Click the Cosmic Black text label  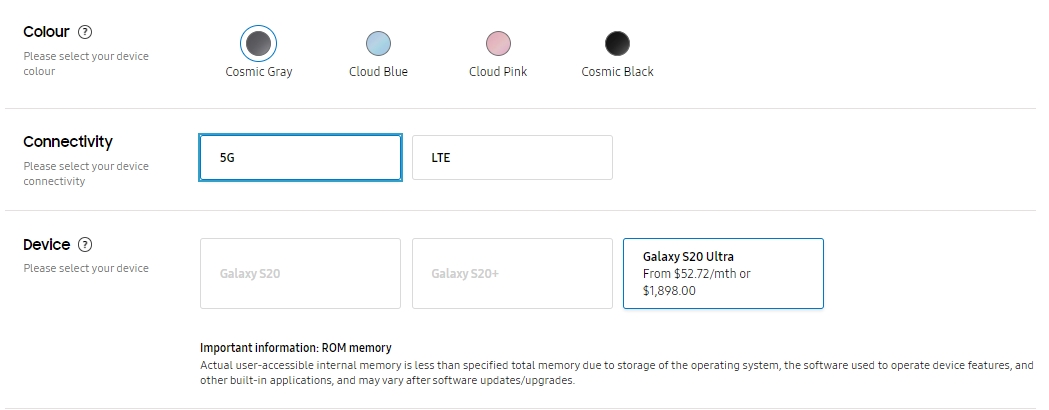coord(617,72)
